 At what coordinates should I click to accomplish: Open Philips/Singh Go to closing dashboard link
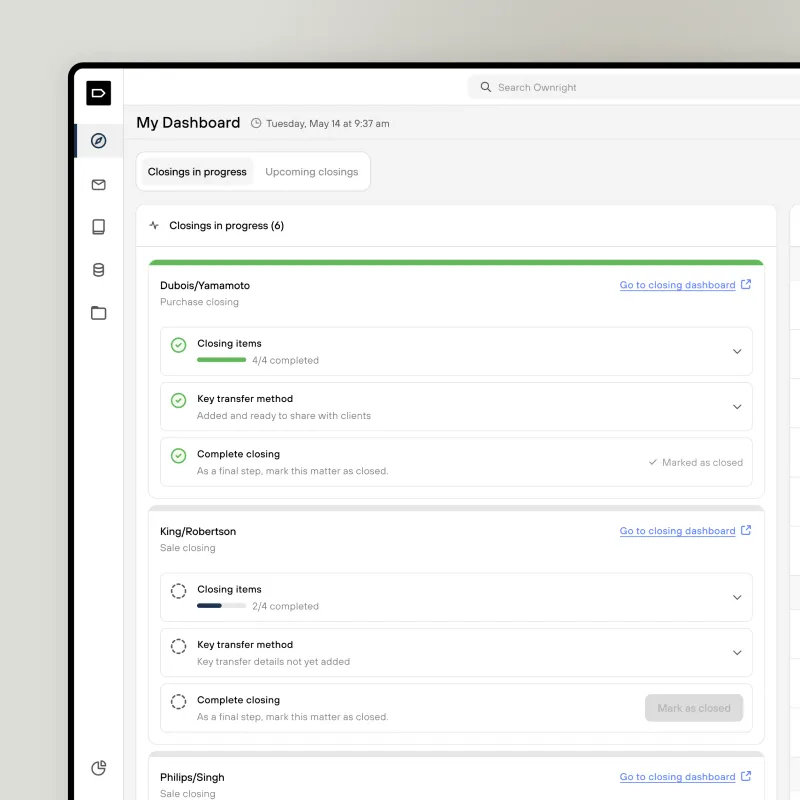678,777
